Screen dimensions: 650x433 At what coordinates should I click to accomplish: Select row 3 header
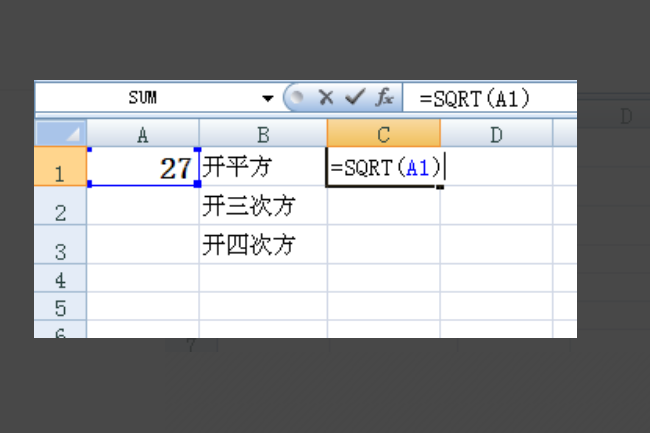[60, 244]
